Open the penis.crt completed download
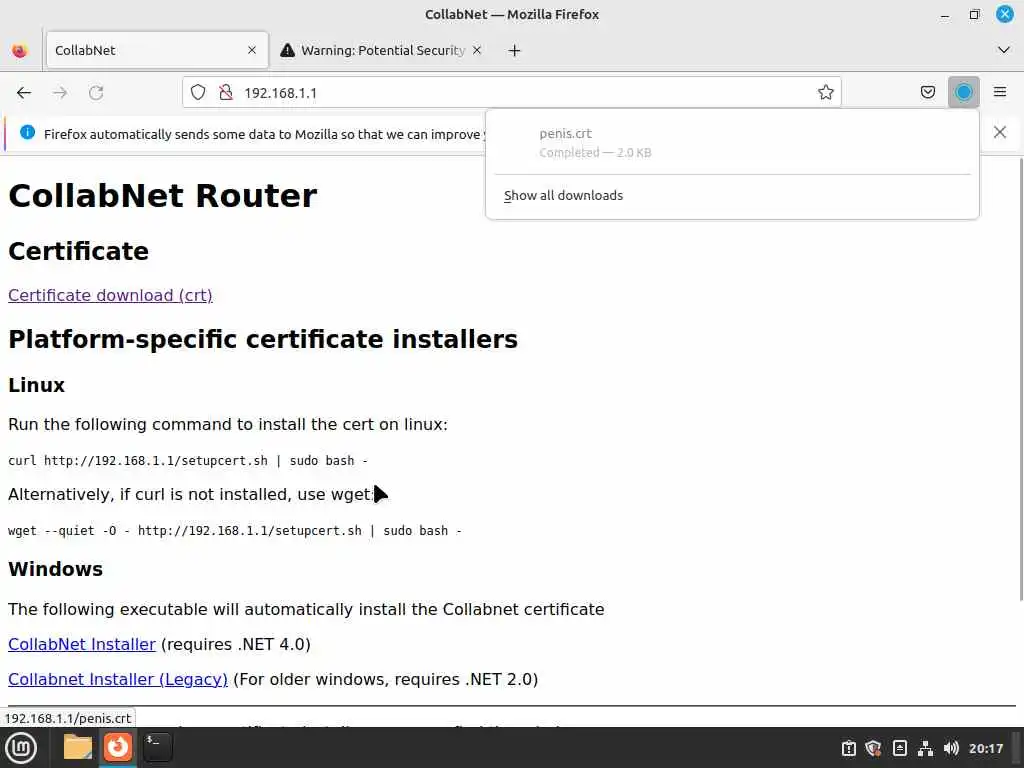This screenshot has height=768, width=1024. tap(732, 142)
